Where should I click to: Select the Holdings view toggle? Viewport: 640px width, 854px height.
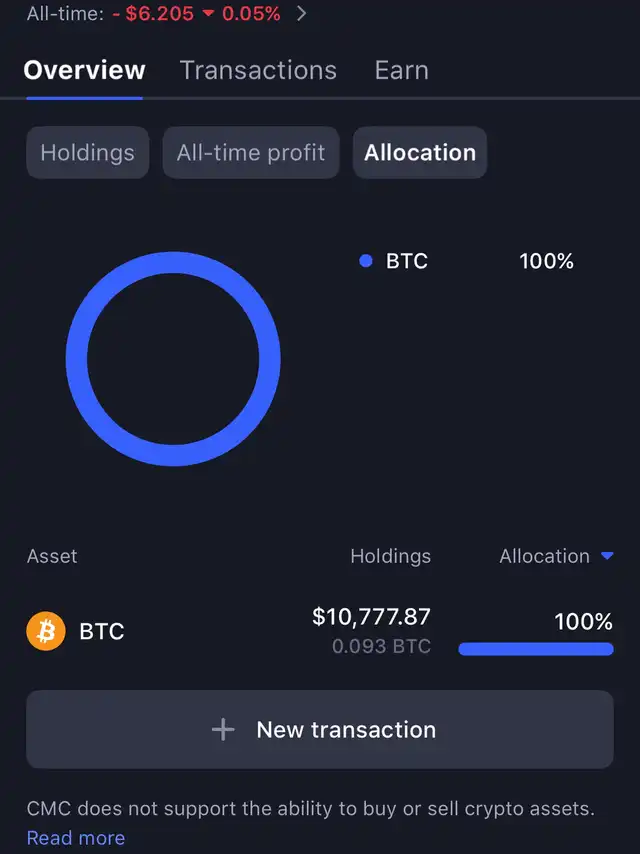(88, 153)
